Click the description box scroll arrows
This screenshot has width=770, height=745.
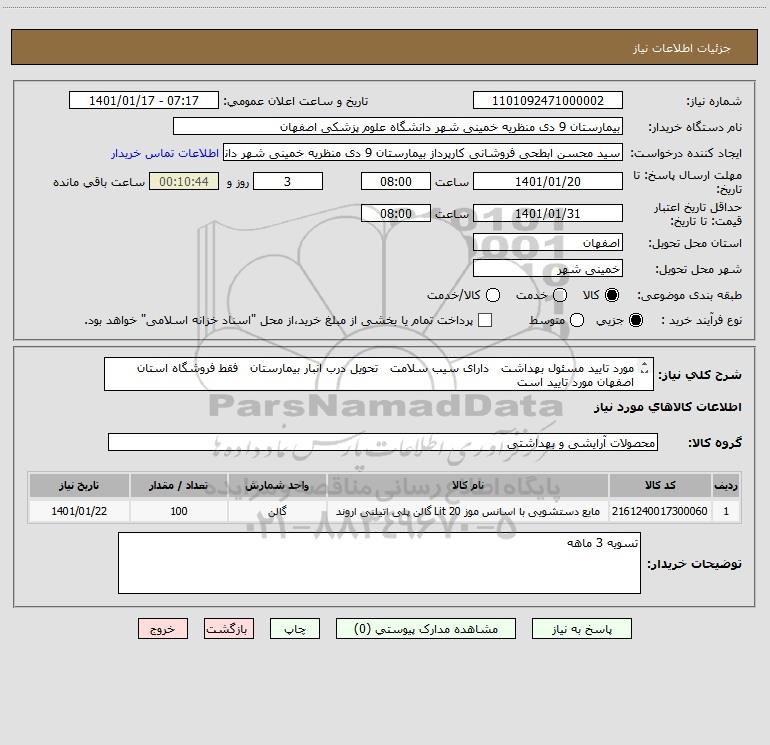pos(645,368)
